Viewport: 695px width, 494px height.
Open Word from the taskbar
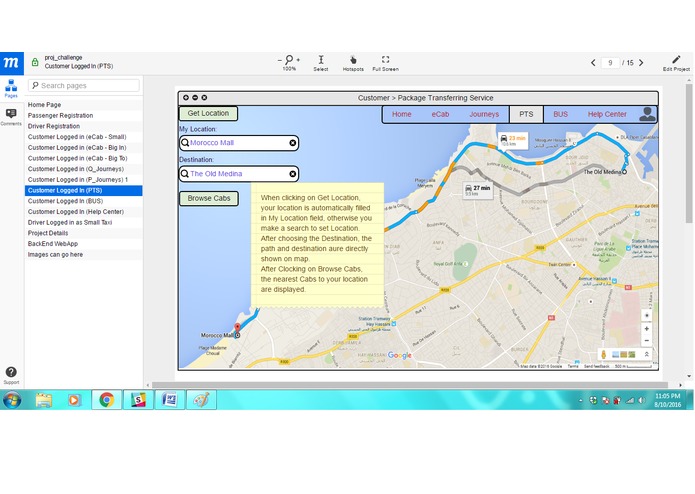170,400
